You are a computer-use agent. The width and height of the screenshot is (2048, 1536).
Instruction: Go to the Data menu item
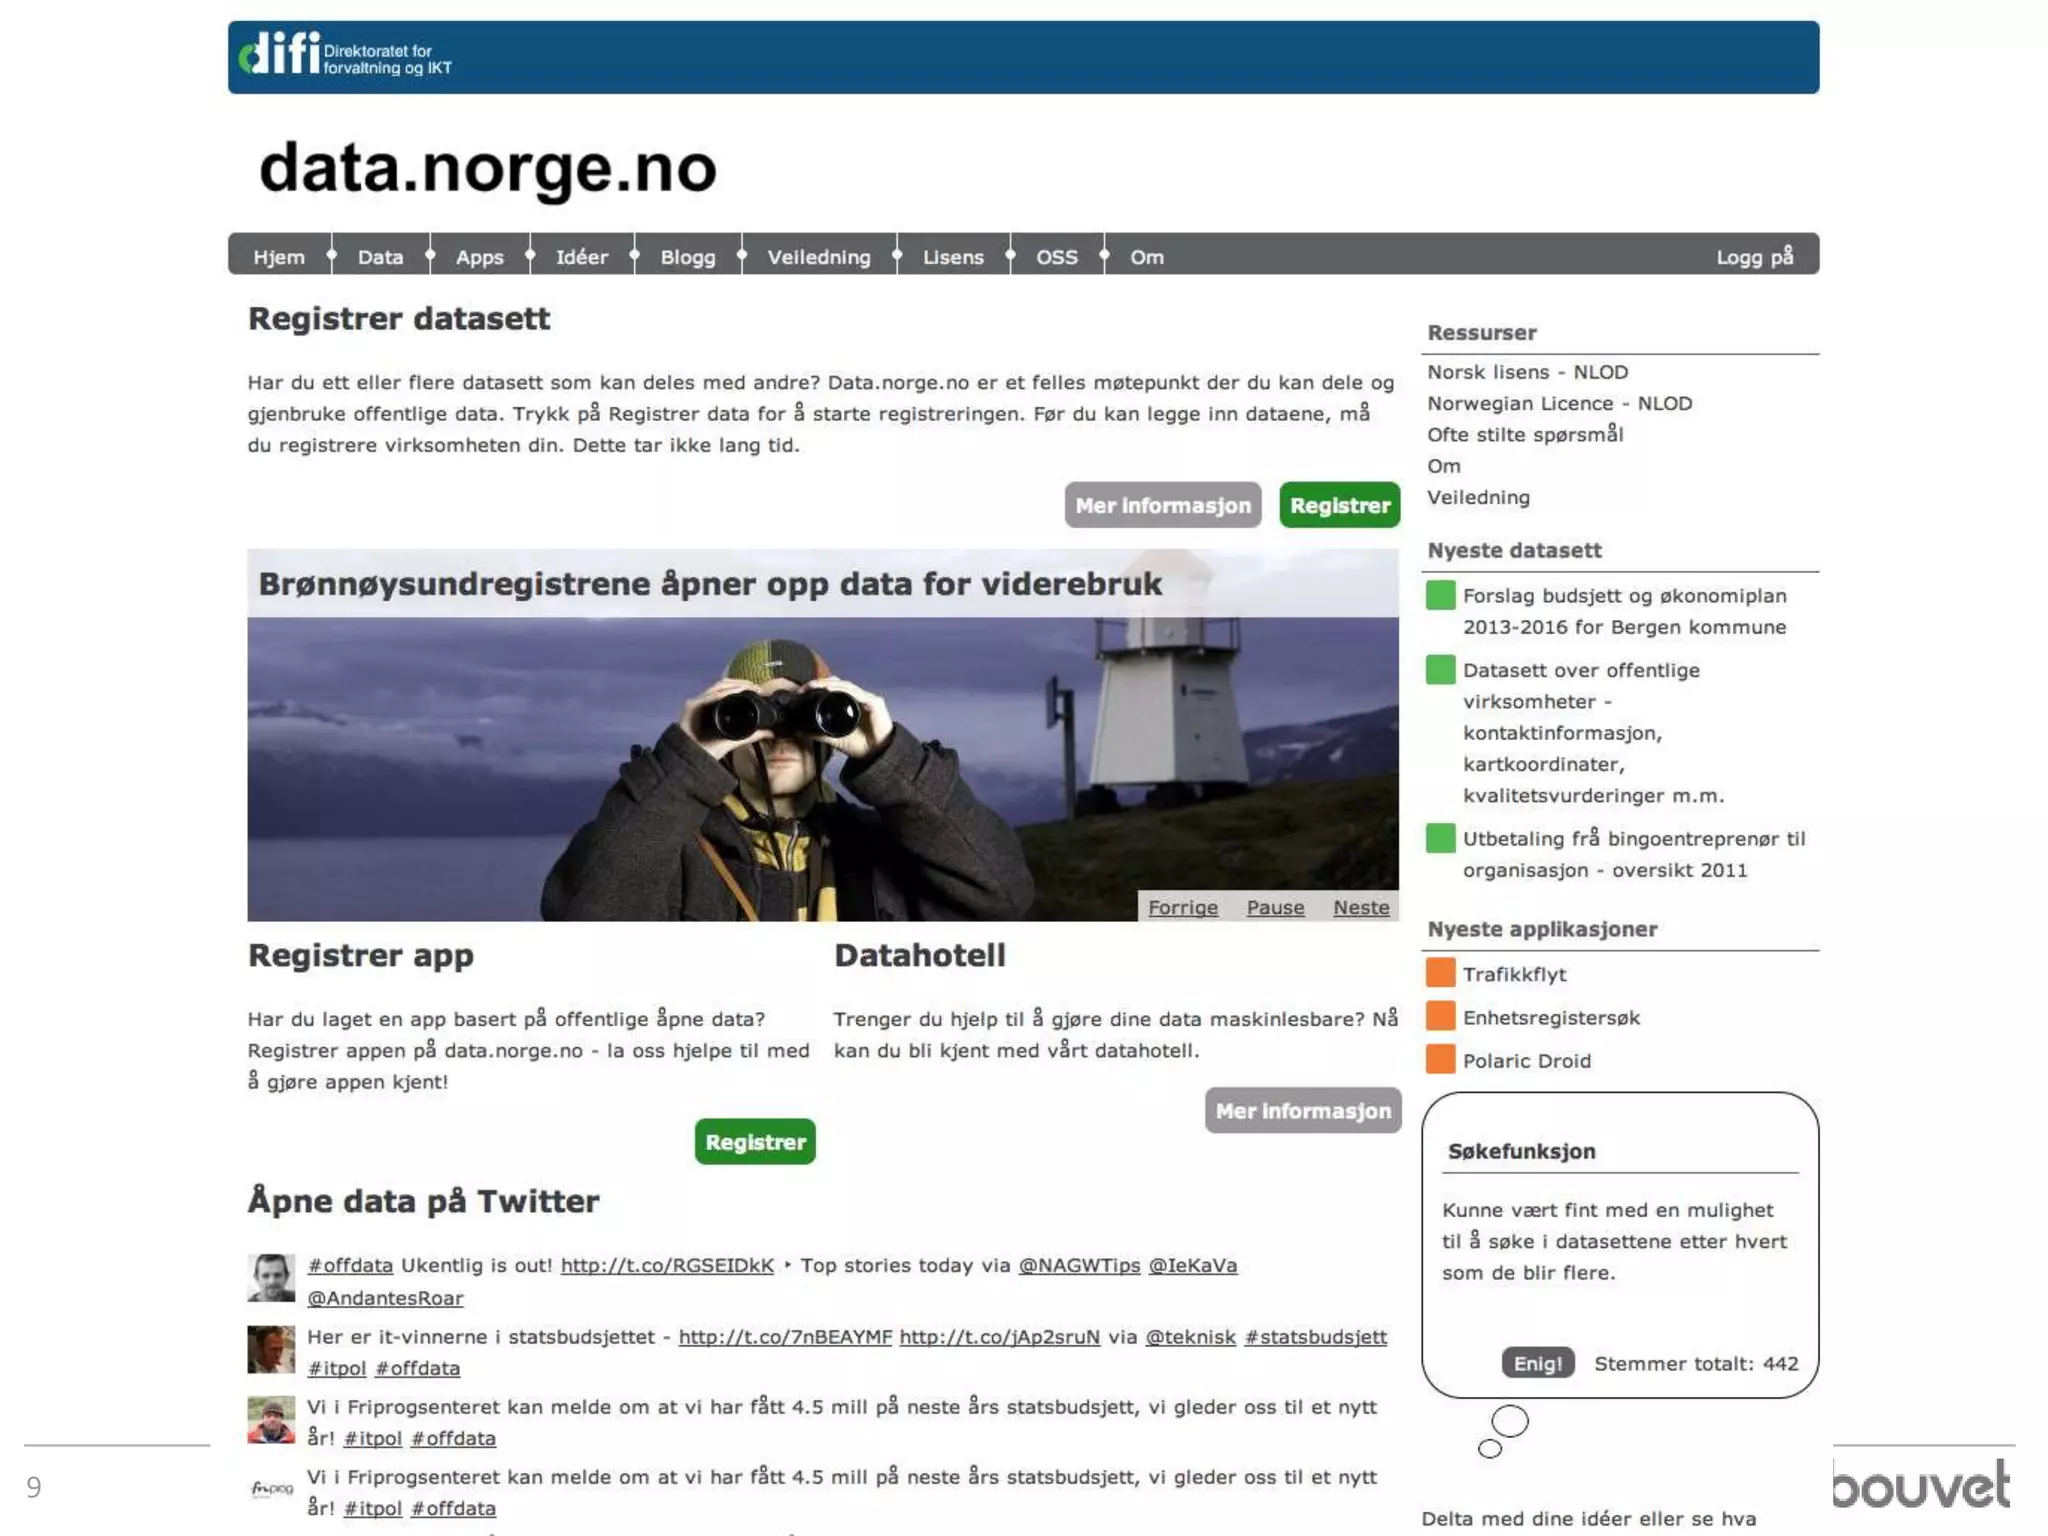(381, 257)
